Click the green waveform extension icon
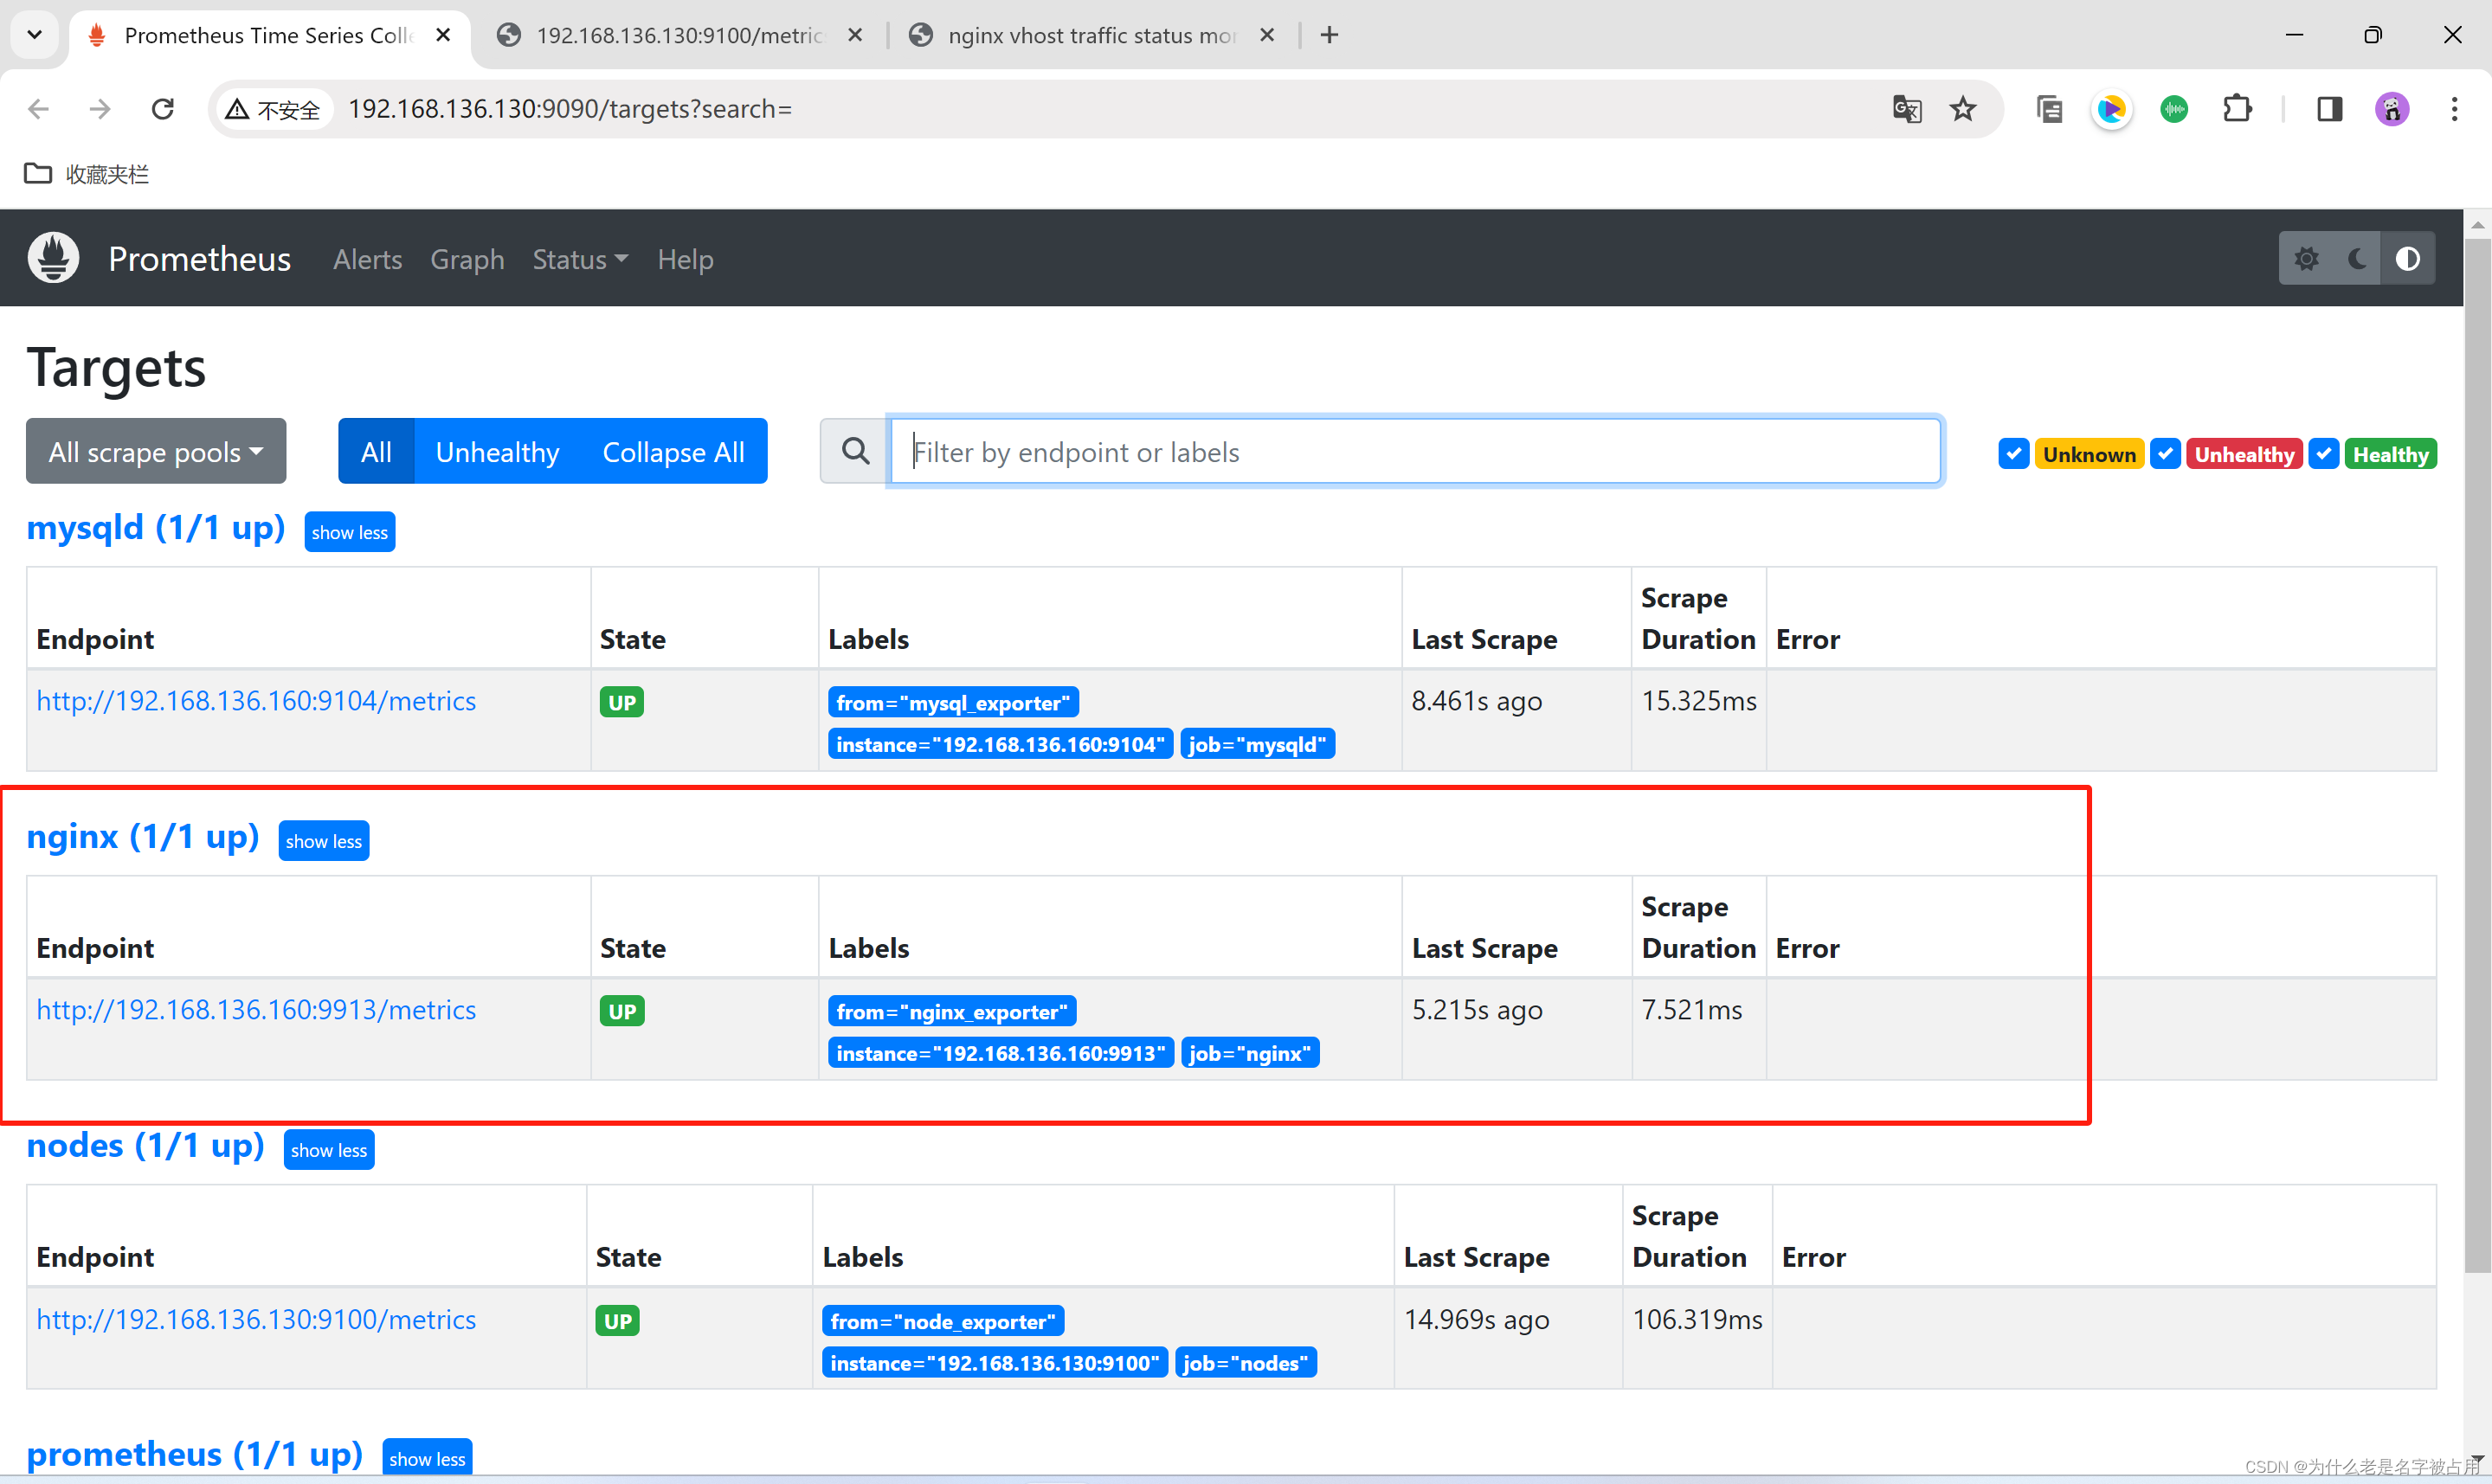 tap(2174, 109)
